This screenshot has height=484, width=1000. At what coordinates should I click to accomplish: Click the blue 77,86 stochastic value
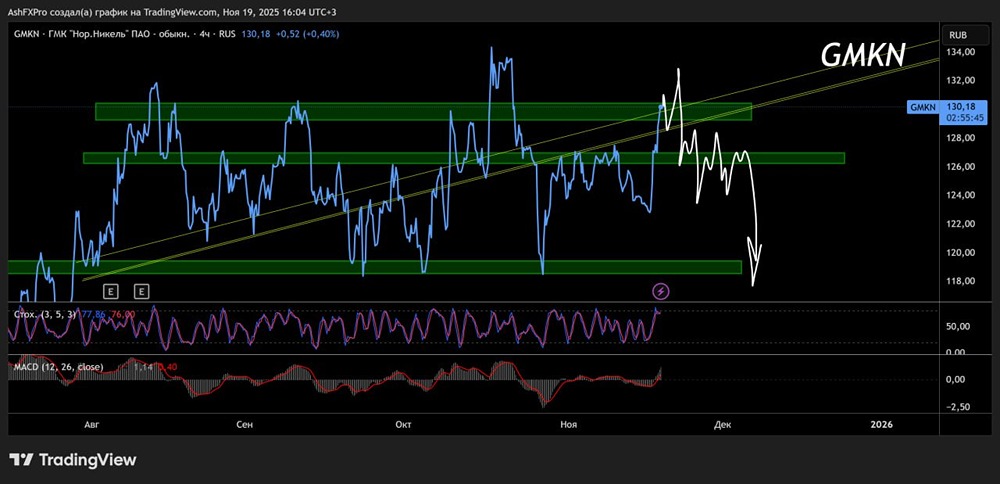94,314
